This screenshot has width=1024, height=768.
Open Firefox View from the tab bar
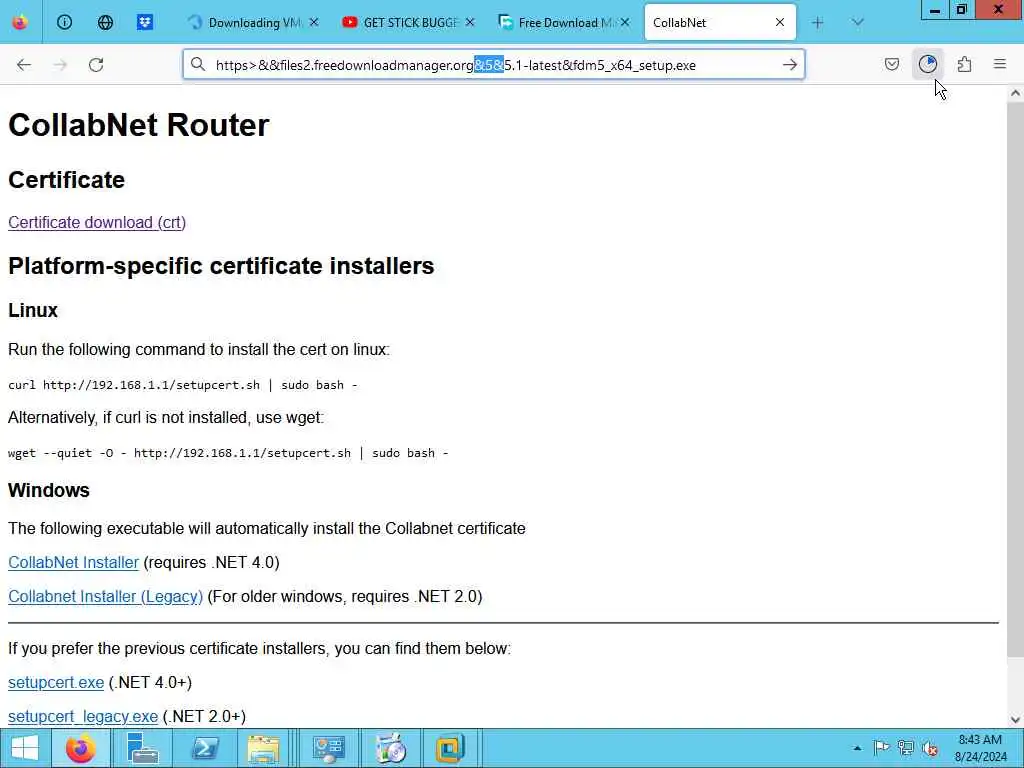click(20, 22)
